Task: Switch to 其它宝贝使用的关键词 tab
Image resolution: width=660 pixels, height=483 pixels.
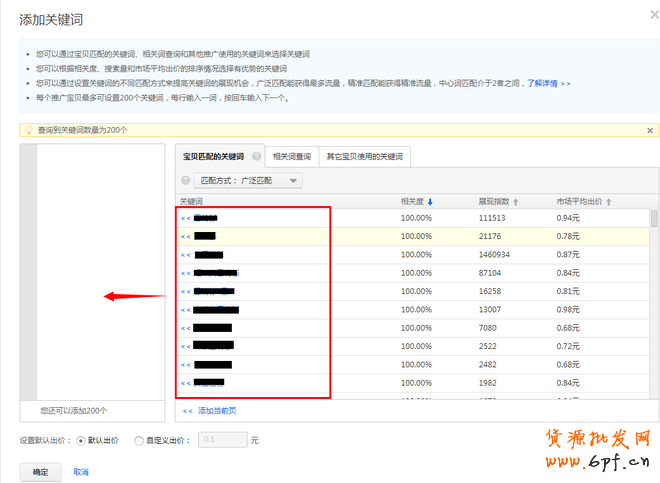Action: [364, 157]
